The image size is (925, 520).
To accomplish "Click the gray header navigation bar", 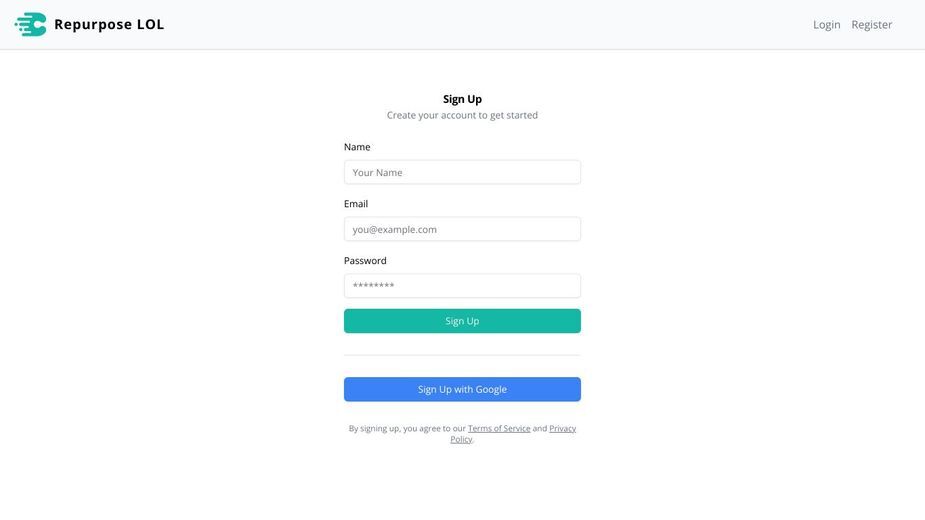I will pos(462,25).
